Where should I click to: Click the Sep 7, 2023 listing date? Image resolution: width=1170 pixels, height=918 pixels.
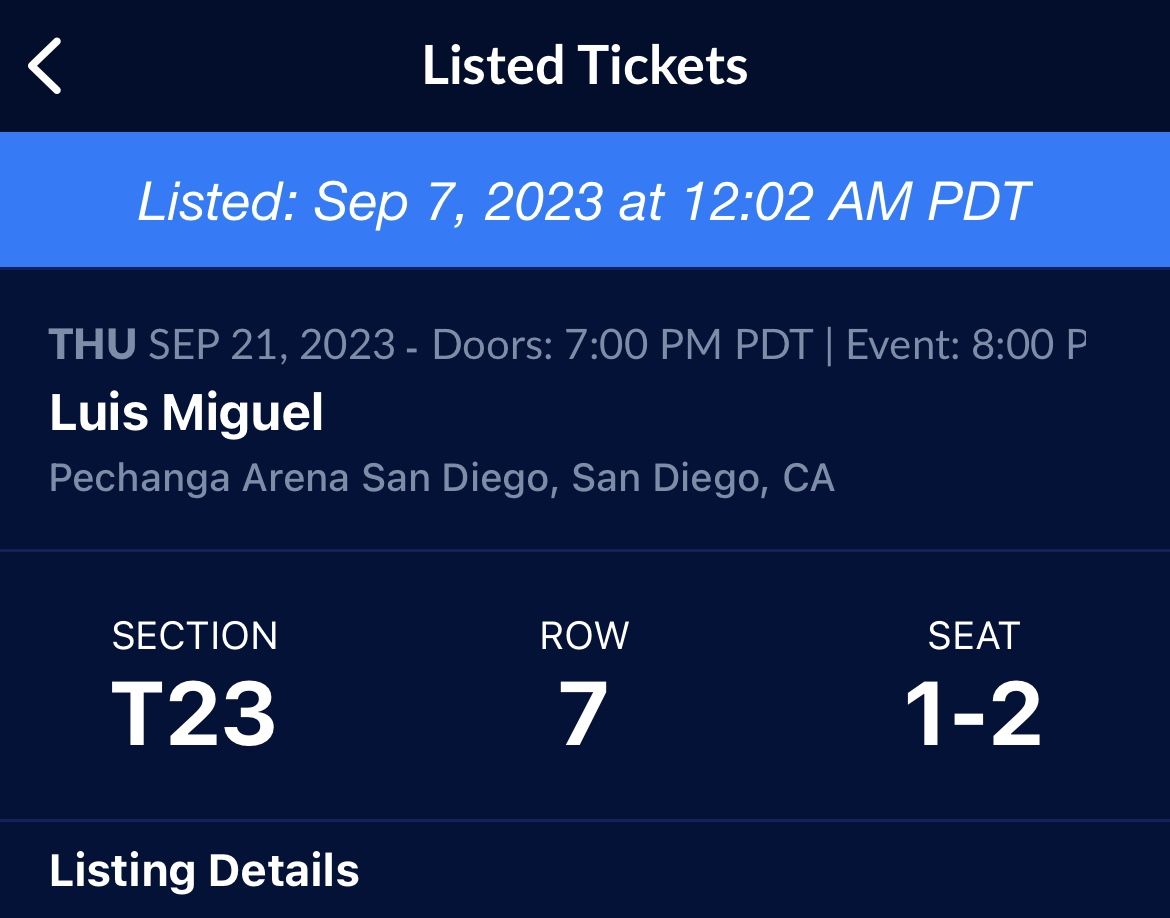458,201
